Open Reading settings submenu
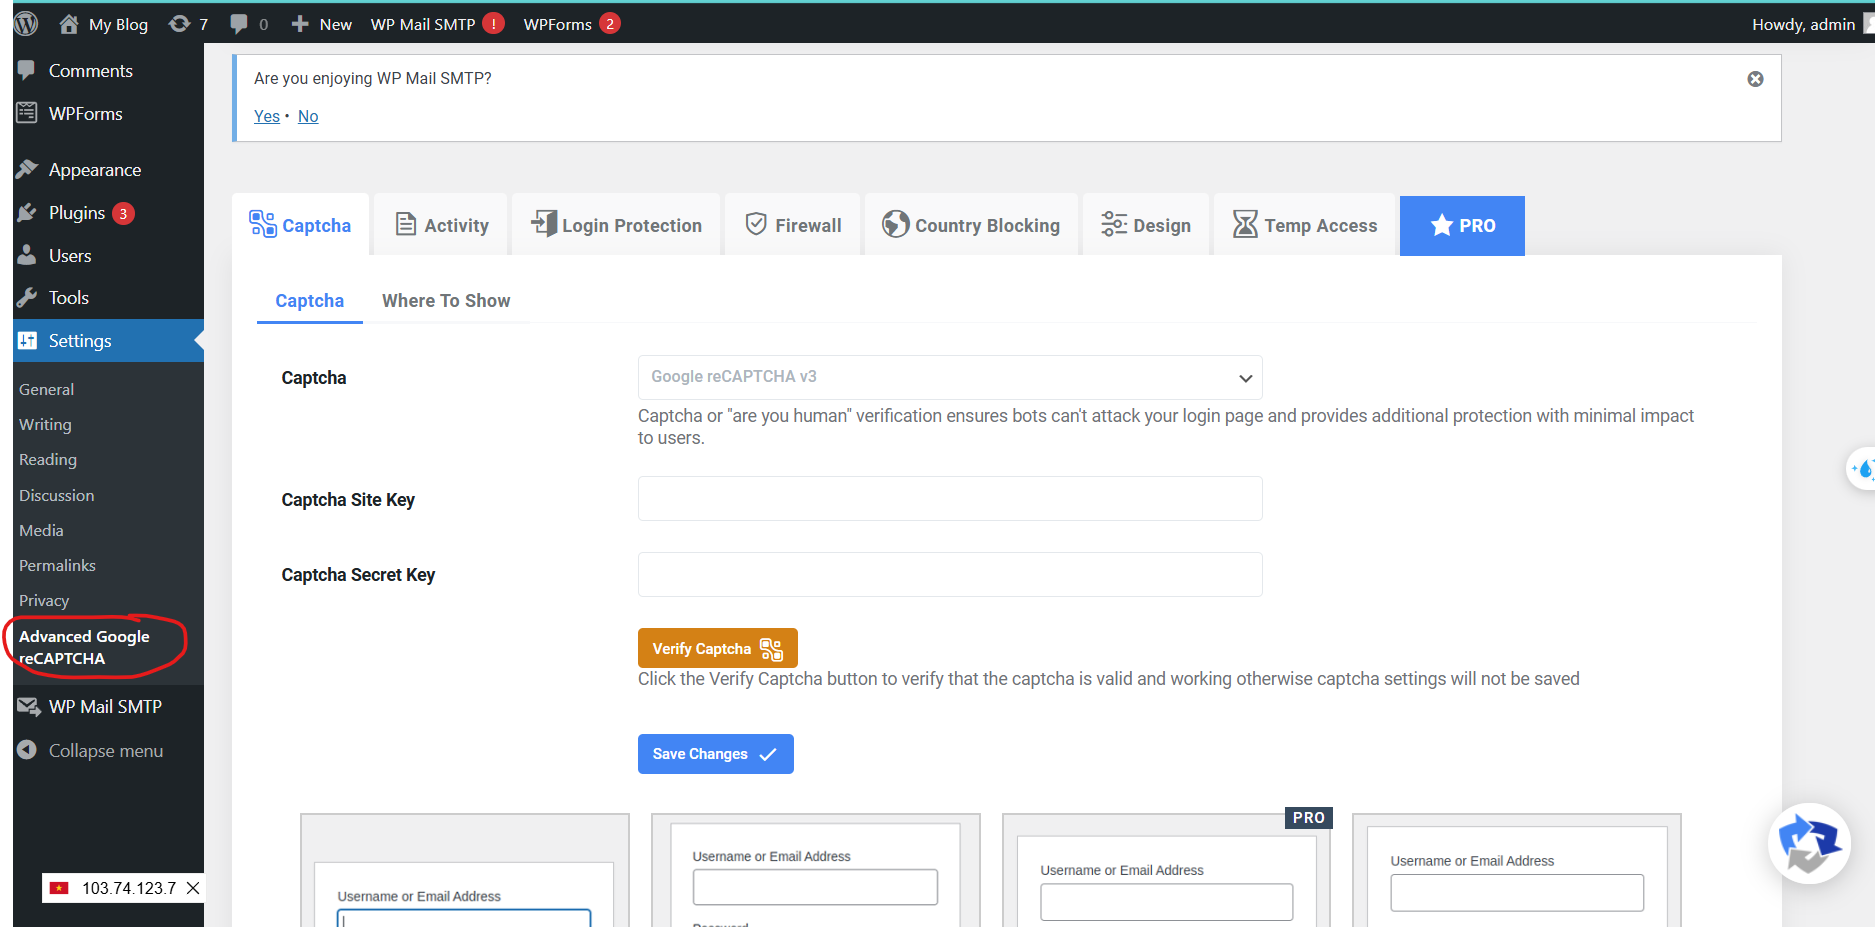This screenshot has width=1875, height=927. 48,459
